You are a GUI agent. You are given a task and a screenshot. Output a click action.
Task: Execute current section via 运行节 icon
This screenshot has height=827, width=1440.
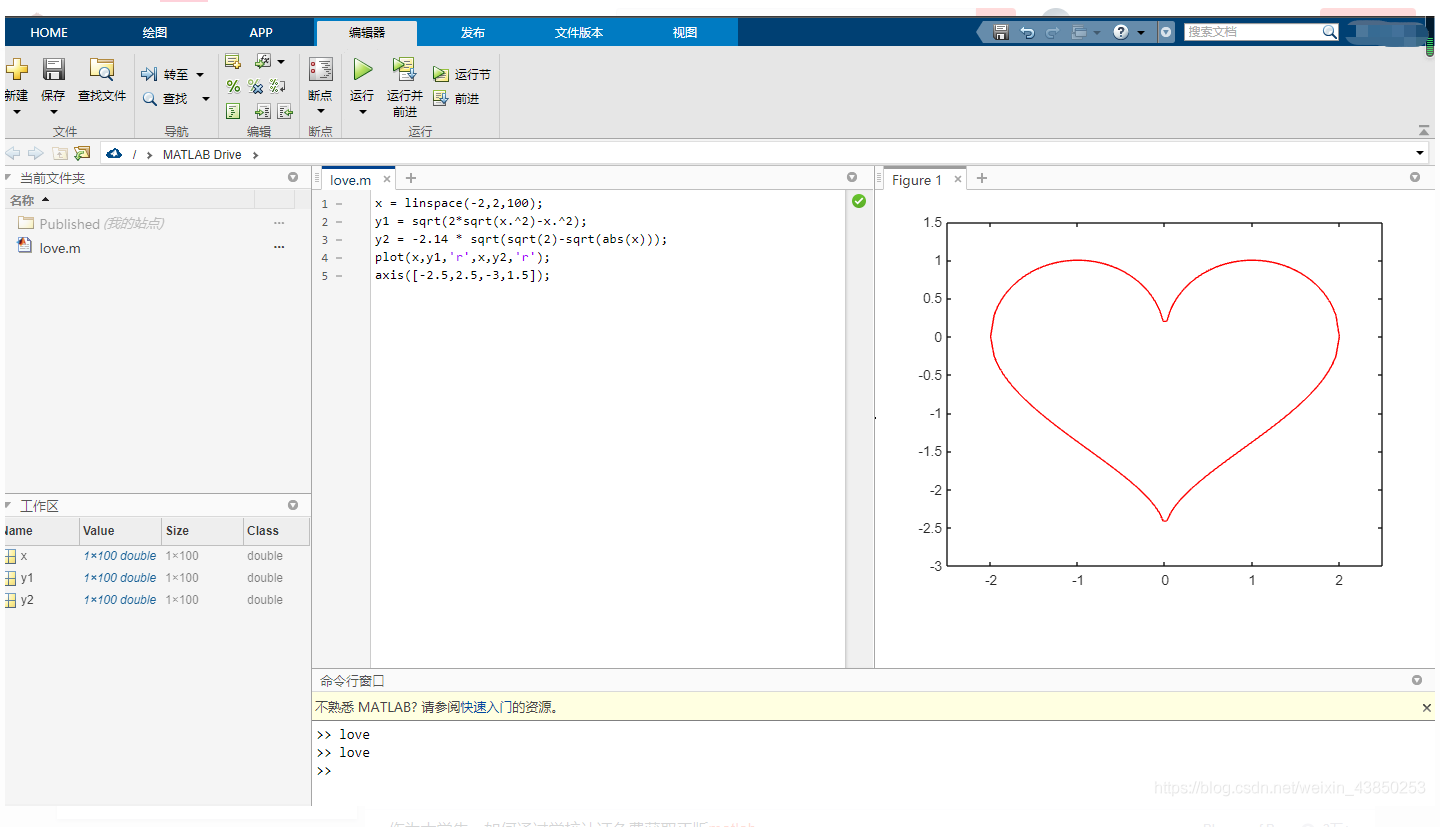point(443,73)
